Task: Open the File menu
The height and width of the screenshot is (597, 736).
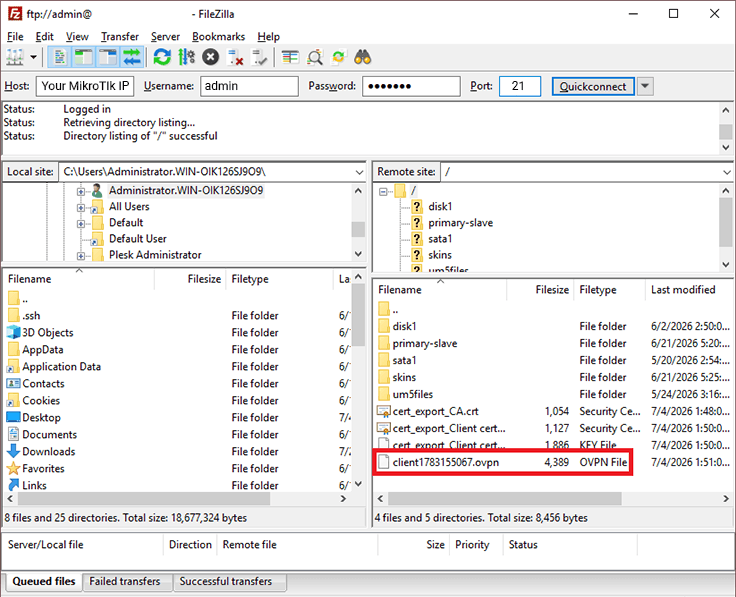Action: coord(15,37)
